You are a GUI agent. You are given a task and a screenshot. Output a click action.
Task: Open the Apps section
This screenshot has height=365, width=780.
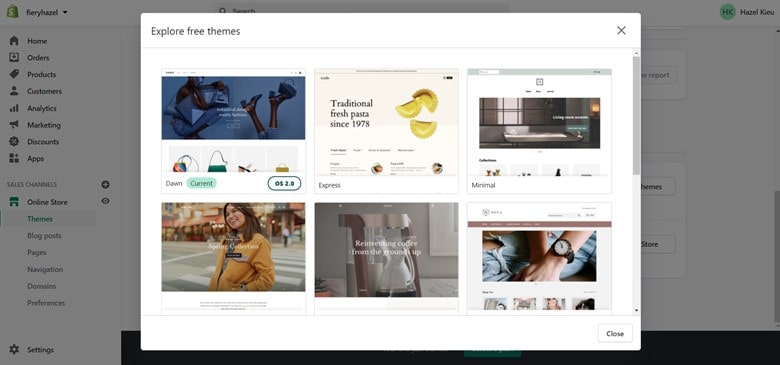[35, 159]
